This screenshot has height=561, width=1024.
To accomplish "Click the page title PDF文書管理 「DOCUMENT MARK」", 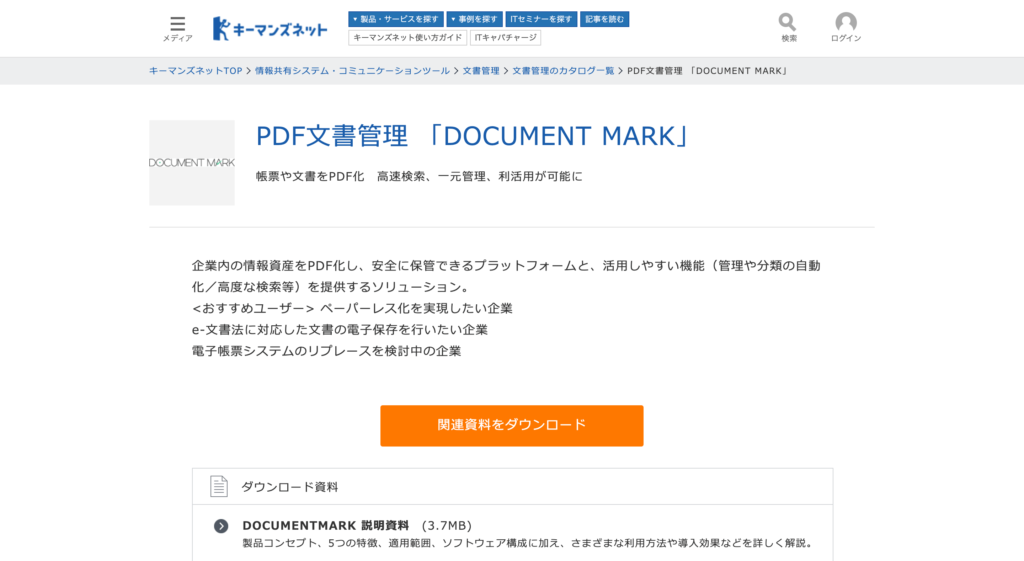I will (x=473, y=136).
